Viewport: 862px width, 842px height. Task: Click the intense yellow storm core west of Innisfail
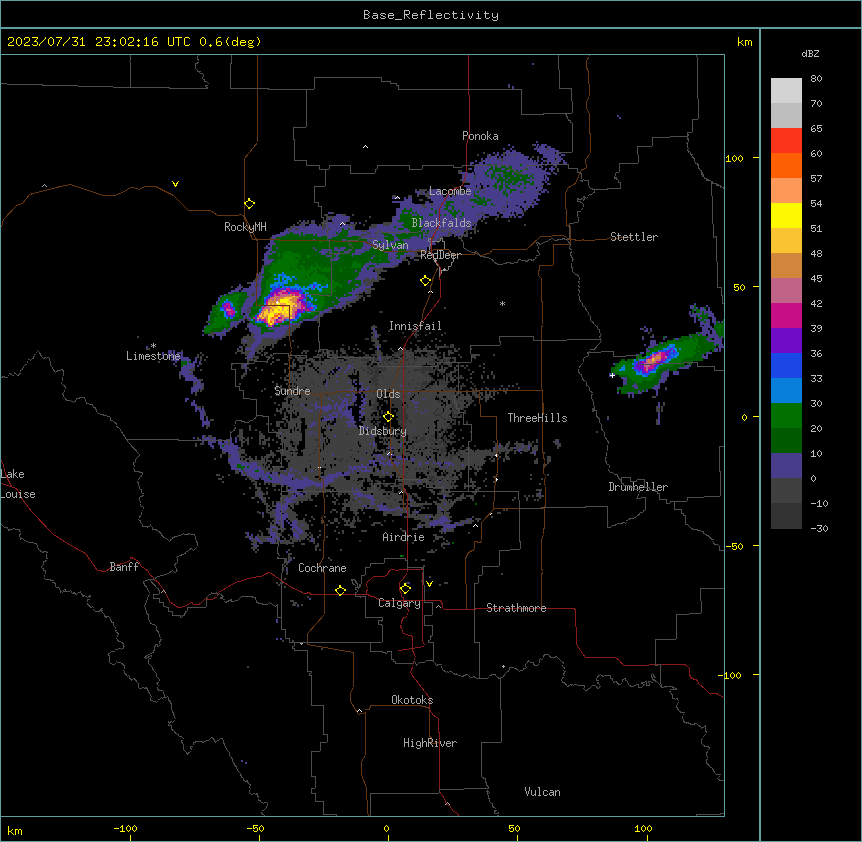pyautogui.click(x=277, y=311)
